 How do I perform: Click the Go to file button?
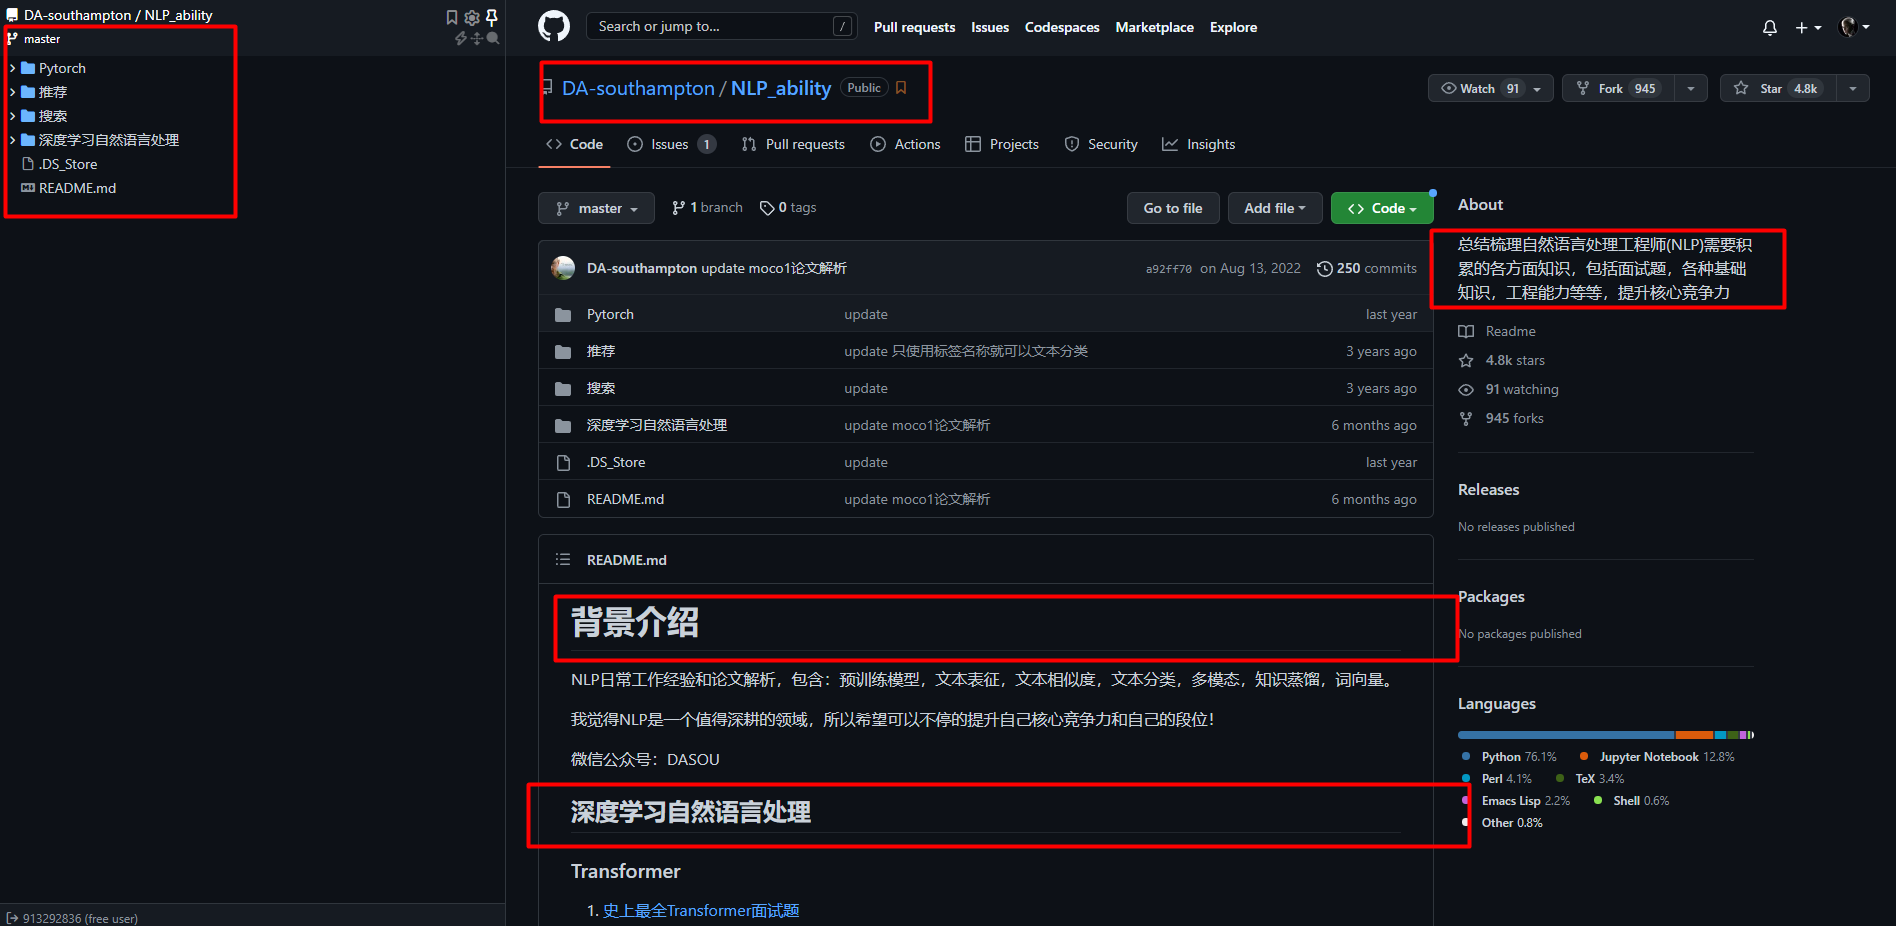pos(1173,208)
